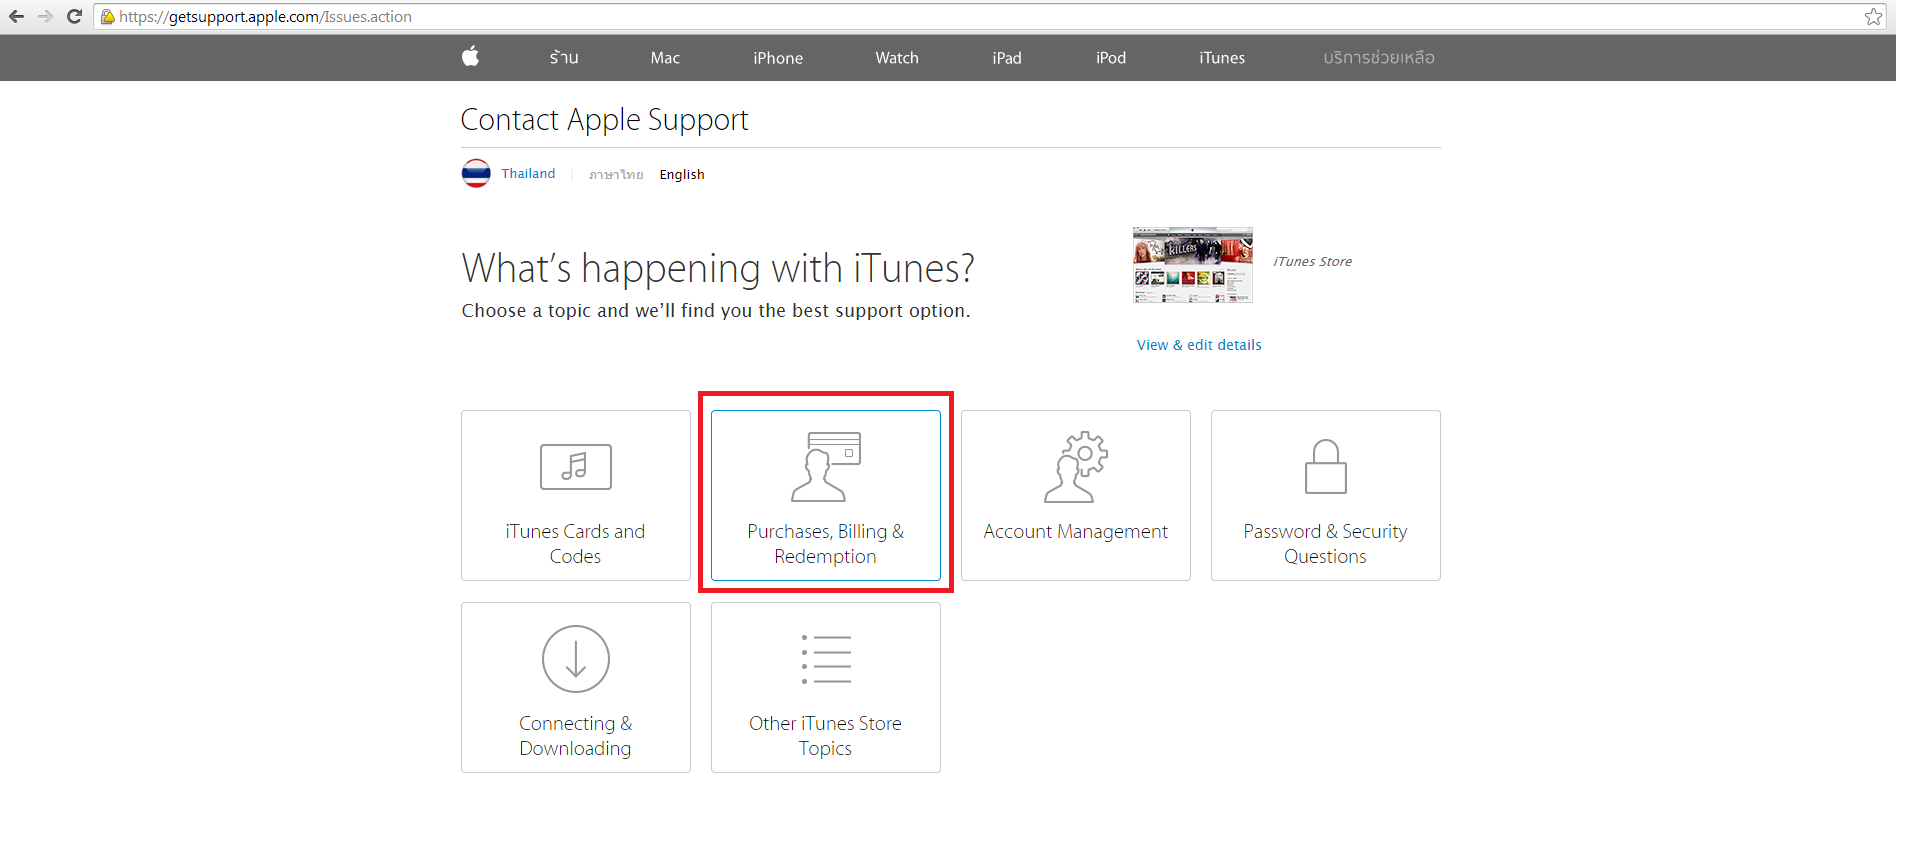Image resolution: width=1910 pixels, height=850 pixels.
Task: Open the Mac menu item
Action: [665, 58]
